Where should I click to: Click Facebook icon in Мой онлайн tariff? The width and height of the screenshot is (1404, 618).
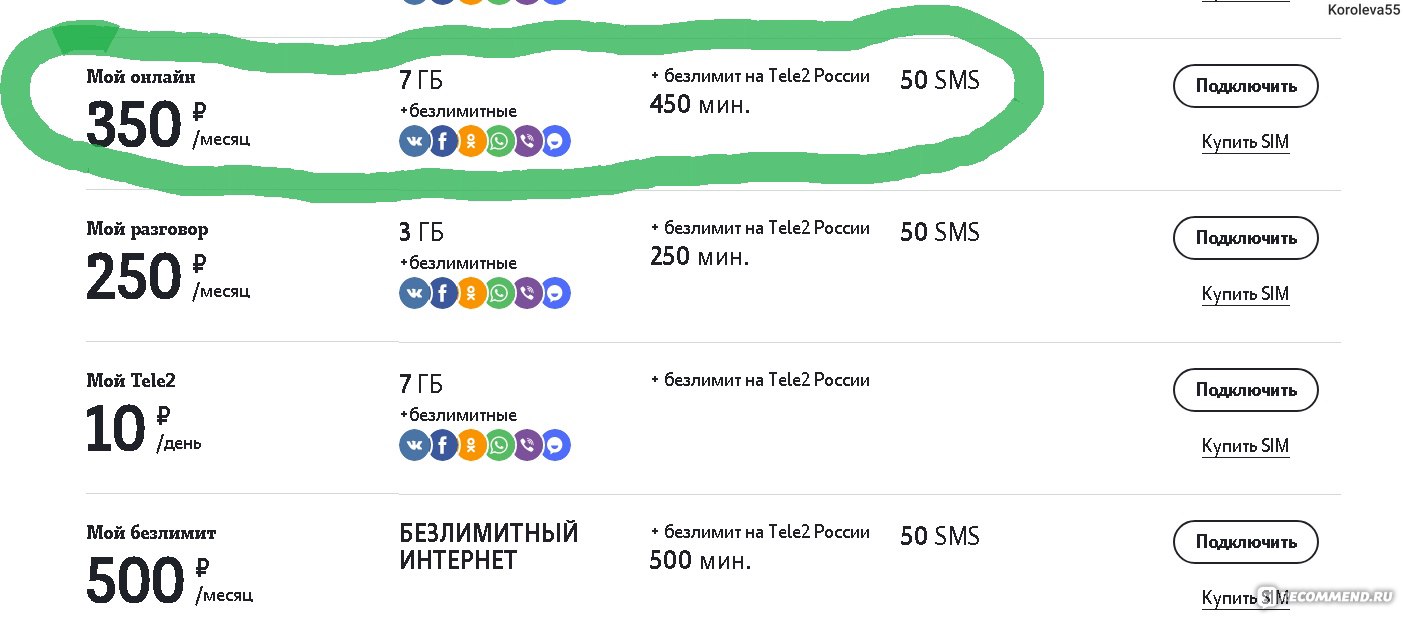[443, 141]
